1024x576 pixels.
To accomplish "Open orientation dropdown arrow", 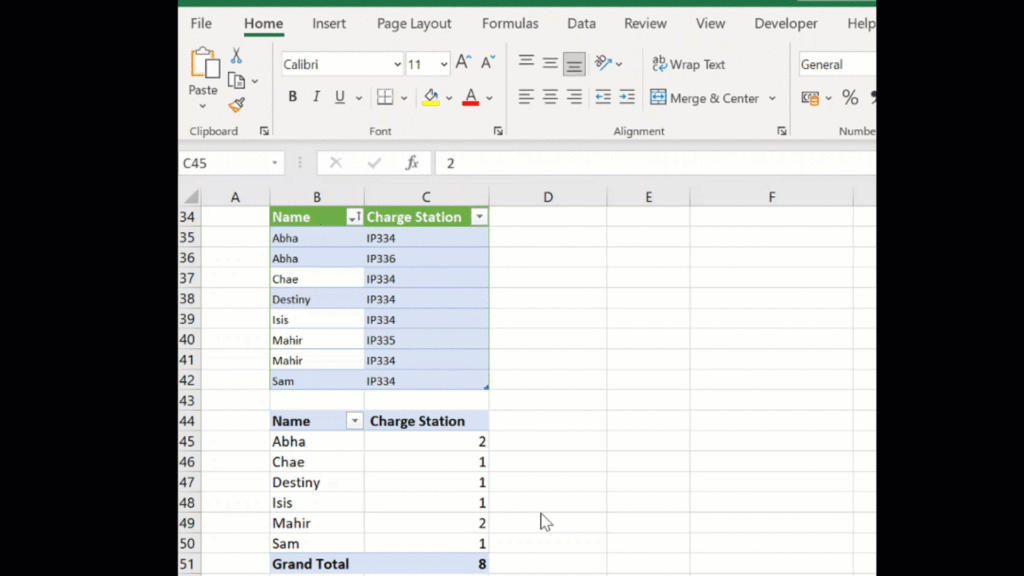I will tap(619, 64).
